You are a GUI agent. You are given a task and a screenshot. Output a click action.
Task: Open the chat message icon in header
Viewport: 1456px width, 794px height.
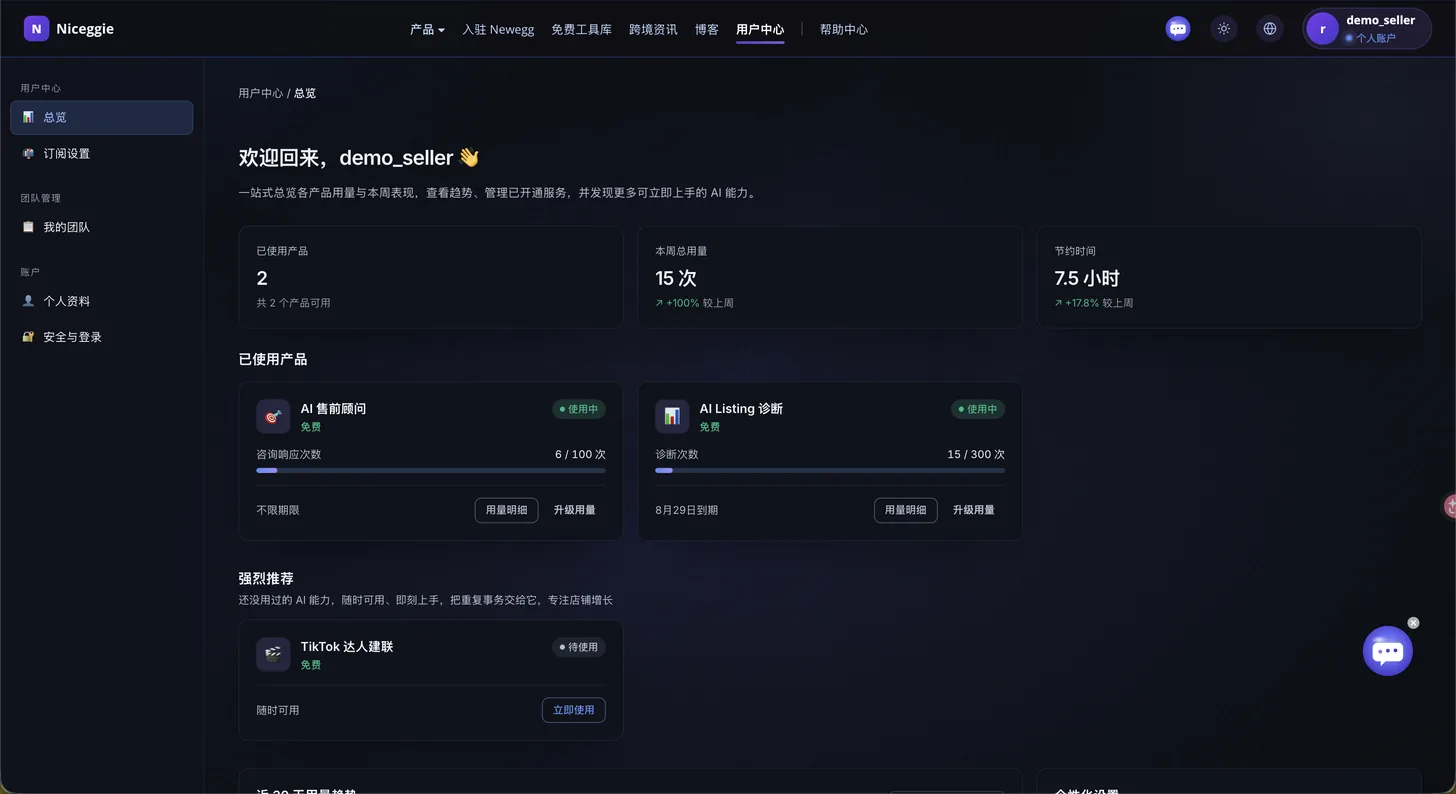[x=1178, y=29]
